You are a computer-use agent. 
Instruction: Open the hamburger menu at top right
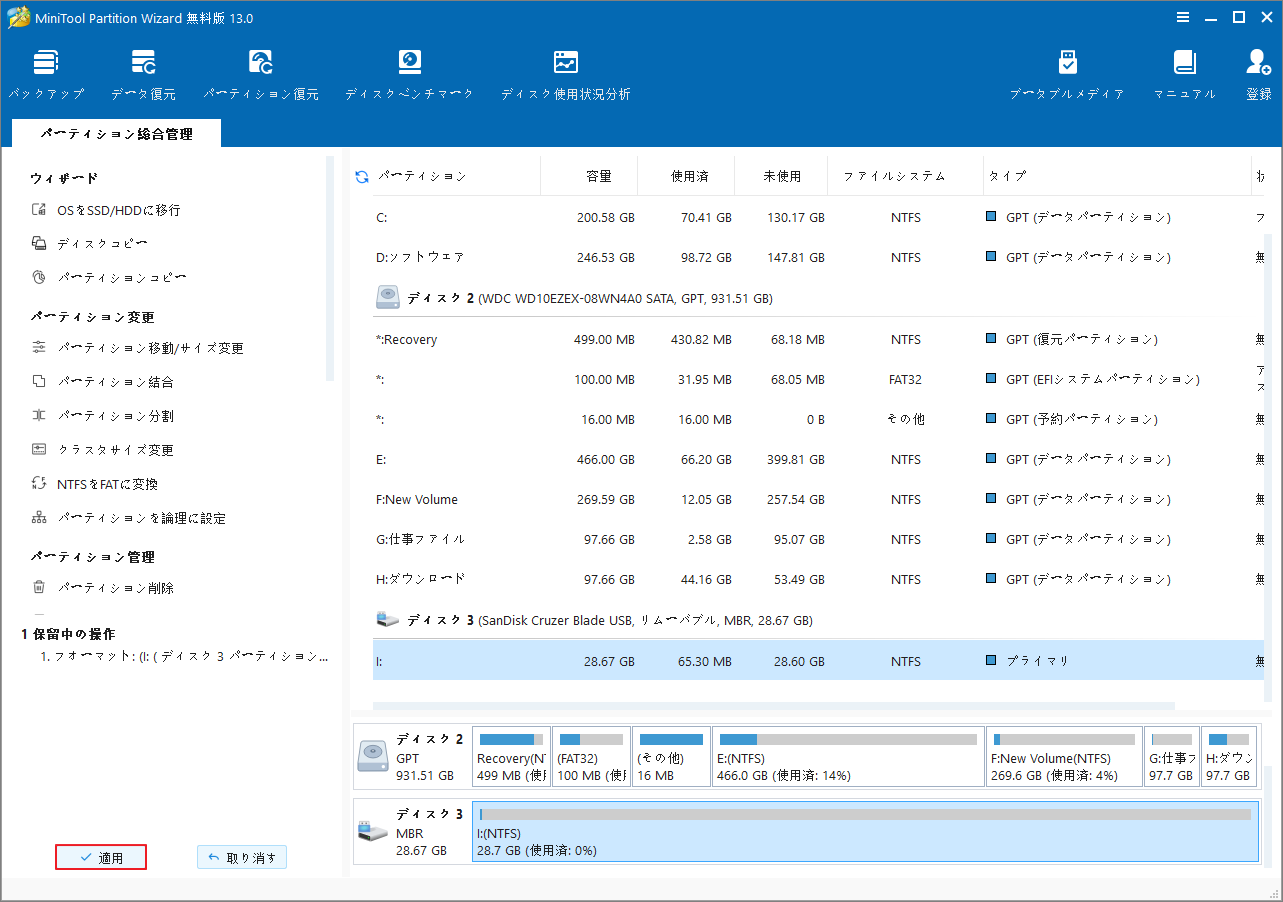tap(1183, 17)
